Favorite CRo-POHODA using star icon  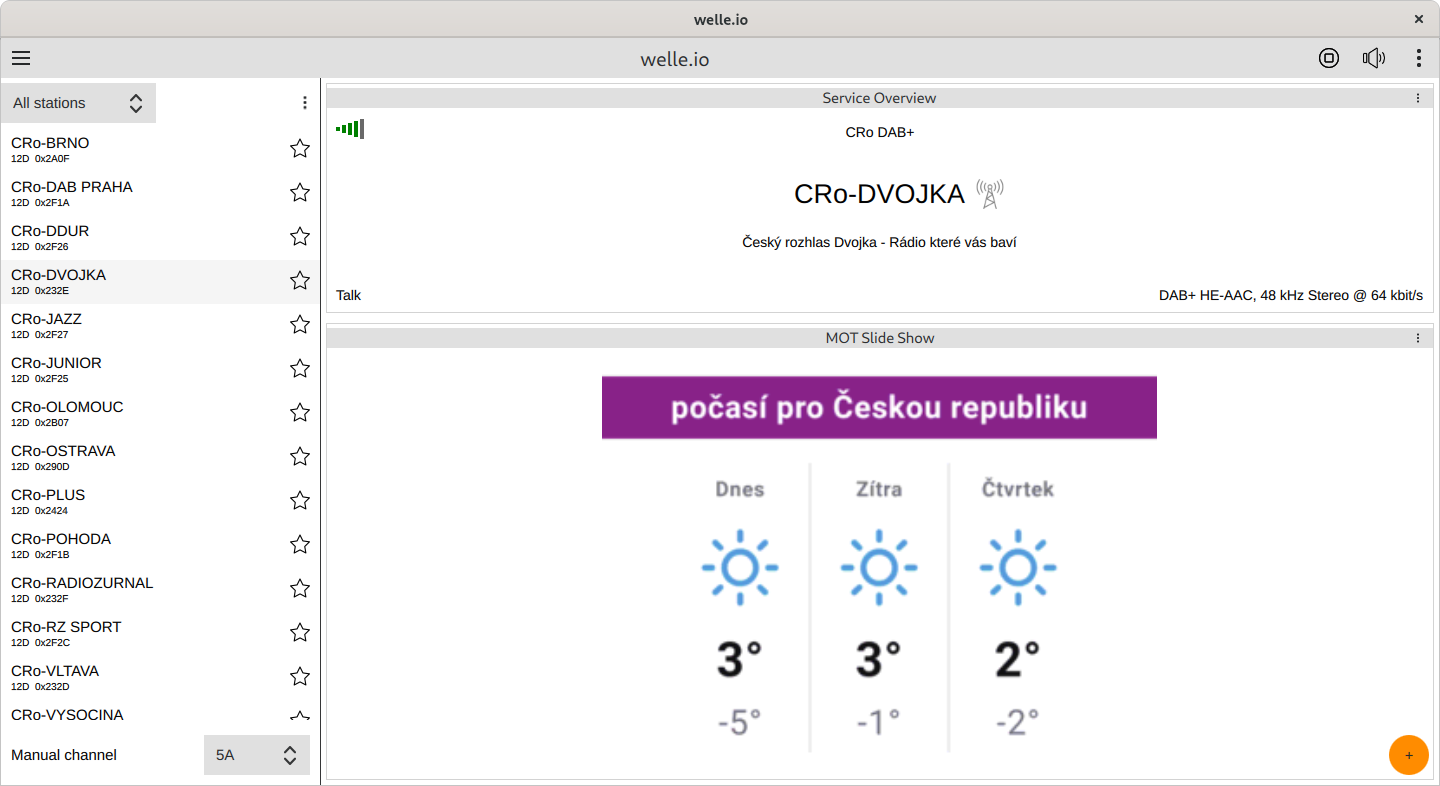tap(300, 544)
